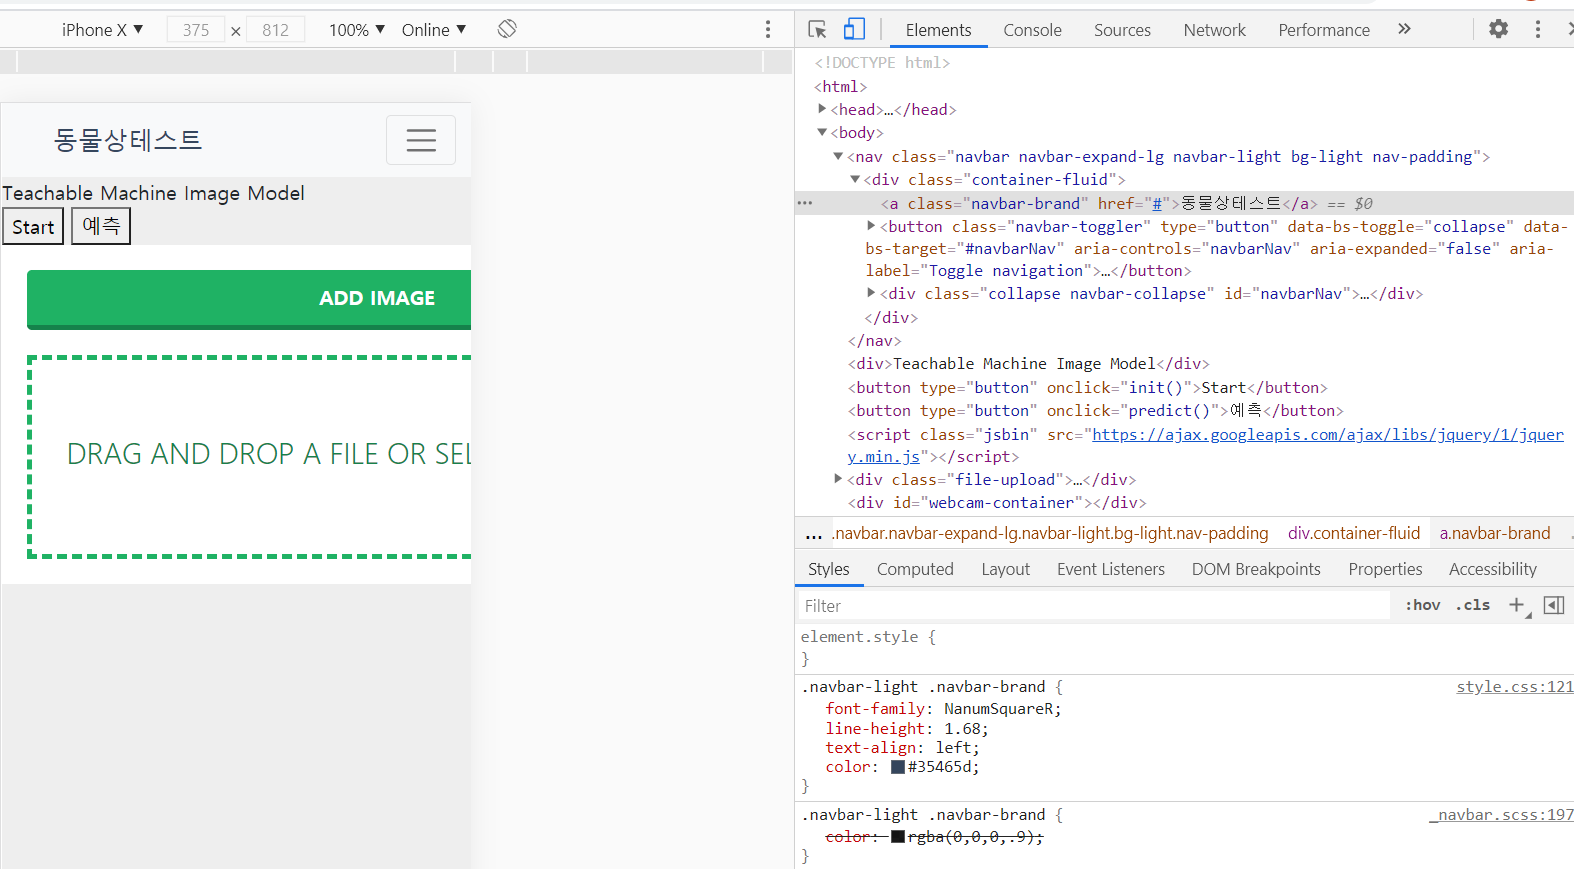This screenshot has width=1574, height=869.
Task: Click the green ADD IMAGE button
Action: tap(249, 299)
